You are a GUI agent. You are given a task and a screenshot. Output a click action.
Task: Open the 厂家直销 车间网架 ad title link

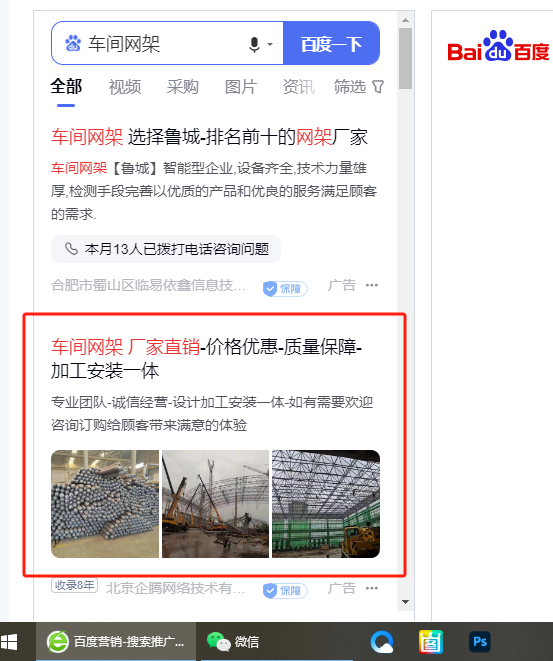[207, 359]
